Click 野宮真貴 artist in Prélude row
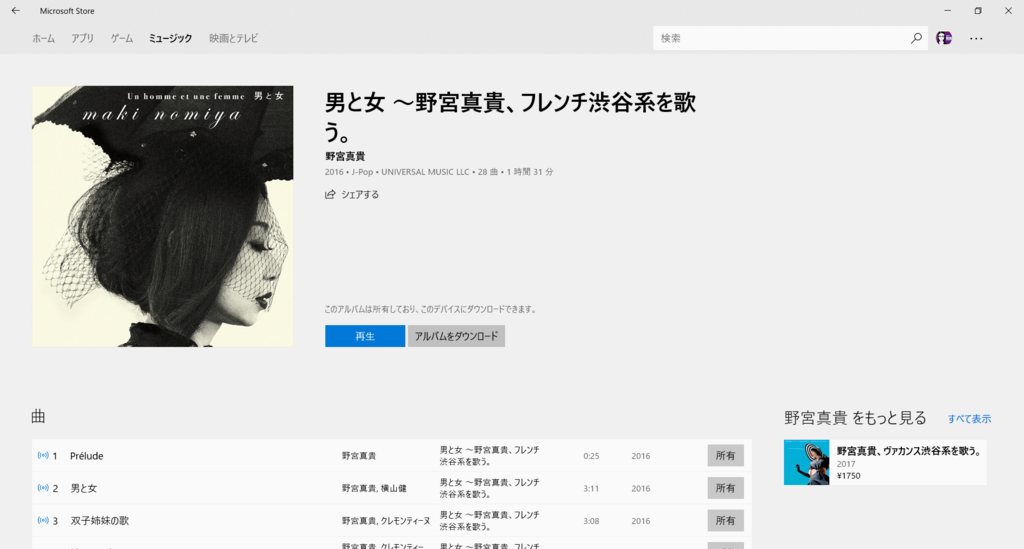Screen dimensions: 1024x549 click(359, 456)
